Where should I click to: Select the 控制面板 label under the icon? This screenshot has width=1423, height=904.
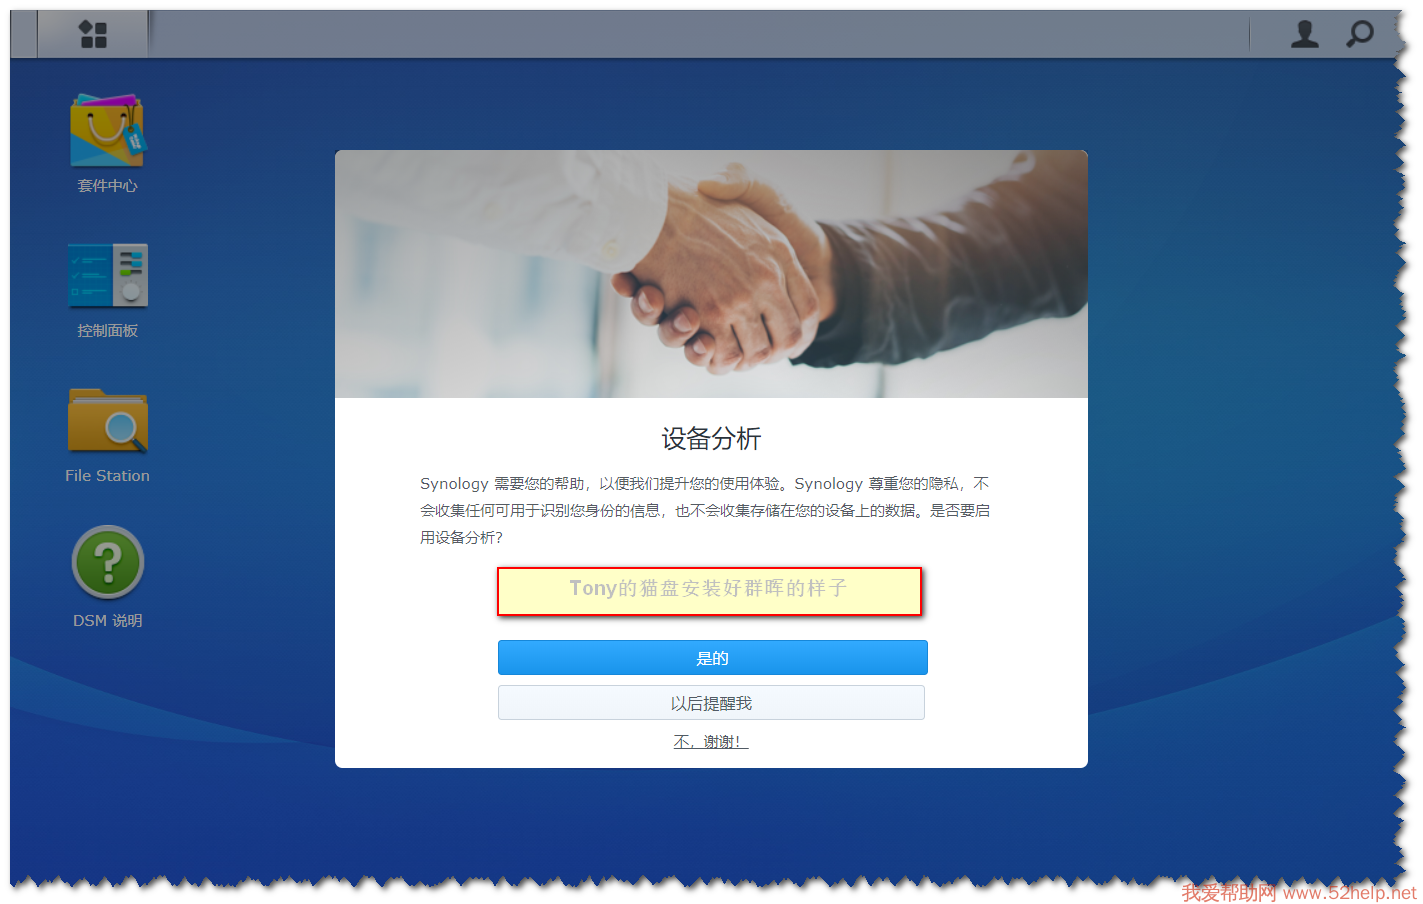pos(108,331)
